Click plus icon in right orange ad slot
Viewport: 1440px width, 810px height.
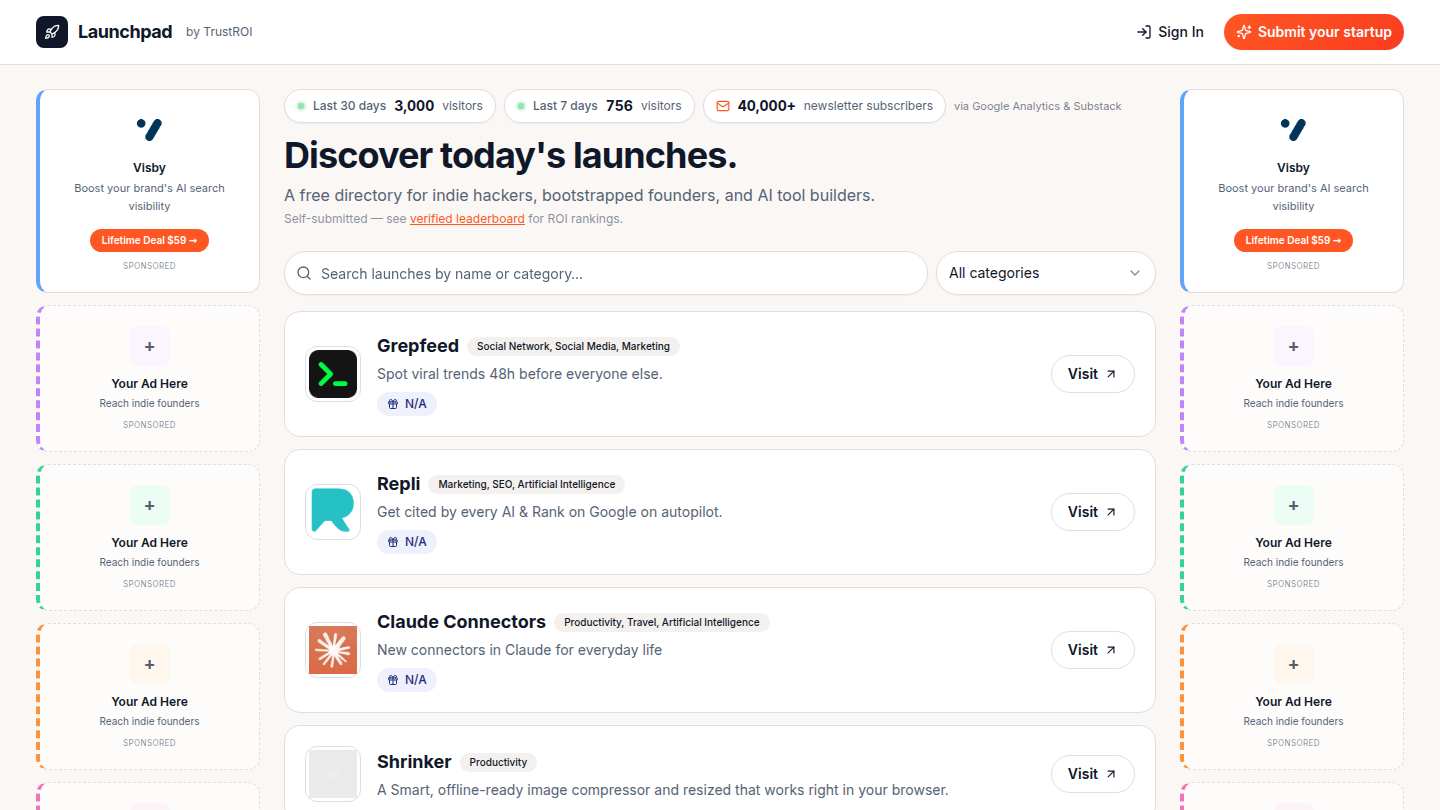(1294, 665)
